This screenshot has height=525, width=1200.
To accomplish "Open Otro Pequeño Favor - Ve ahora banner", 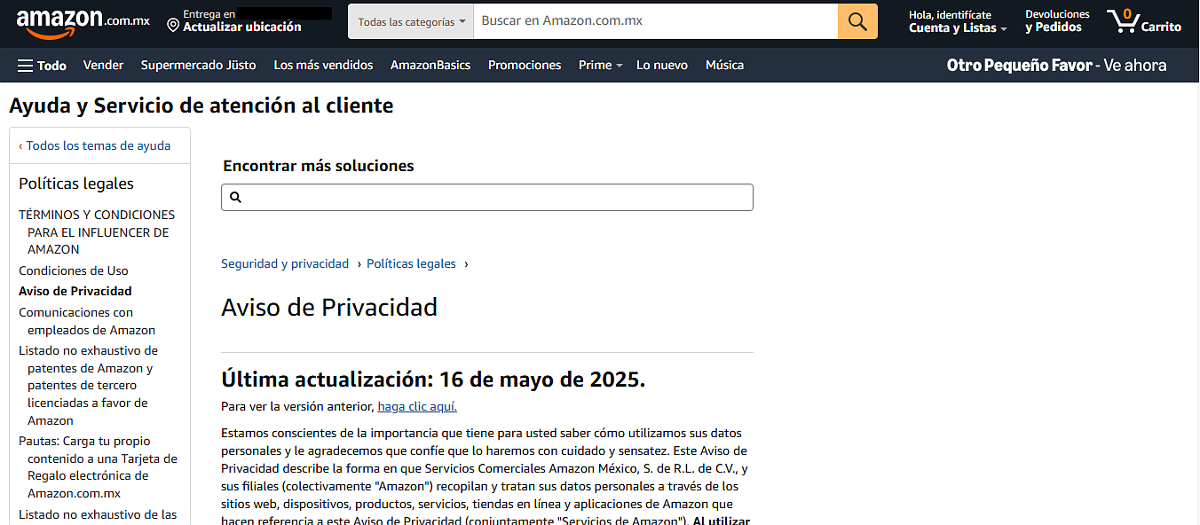I will point(1057,65).
